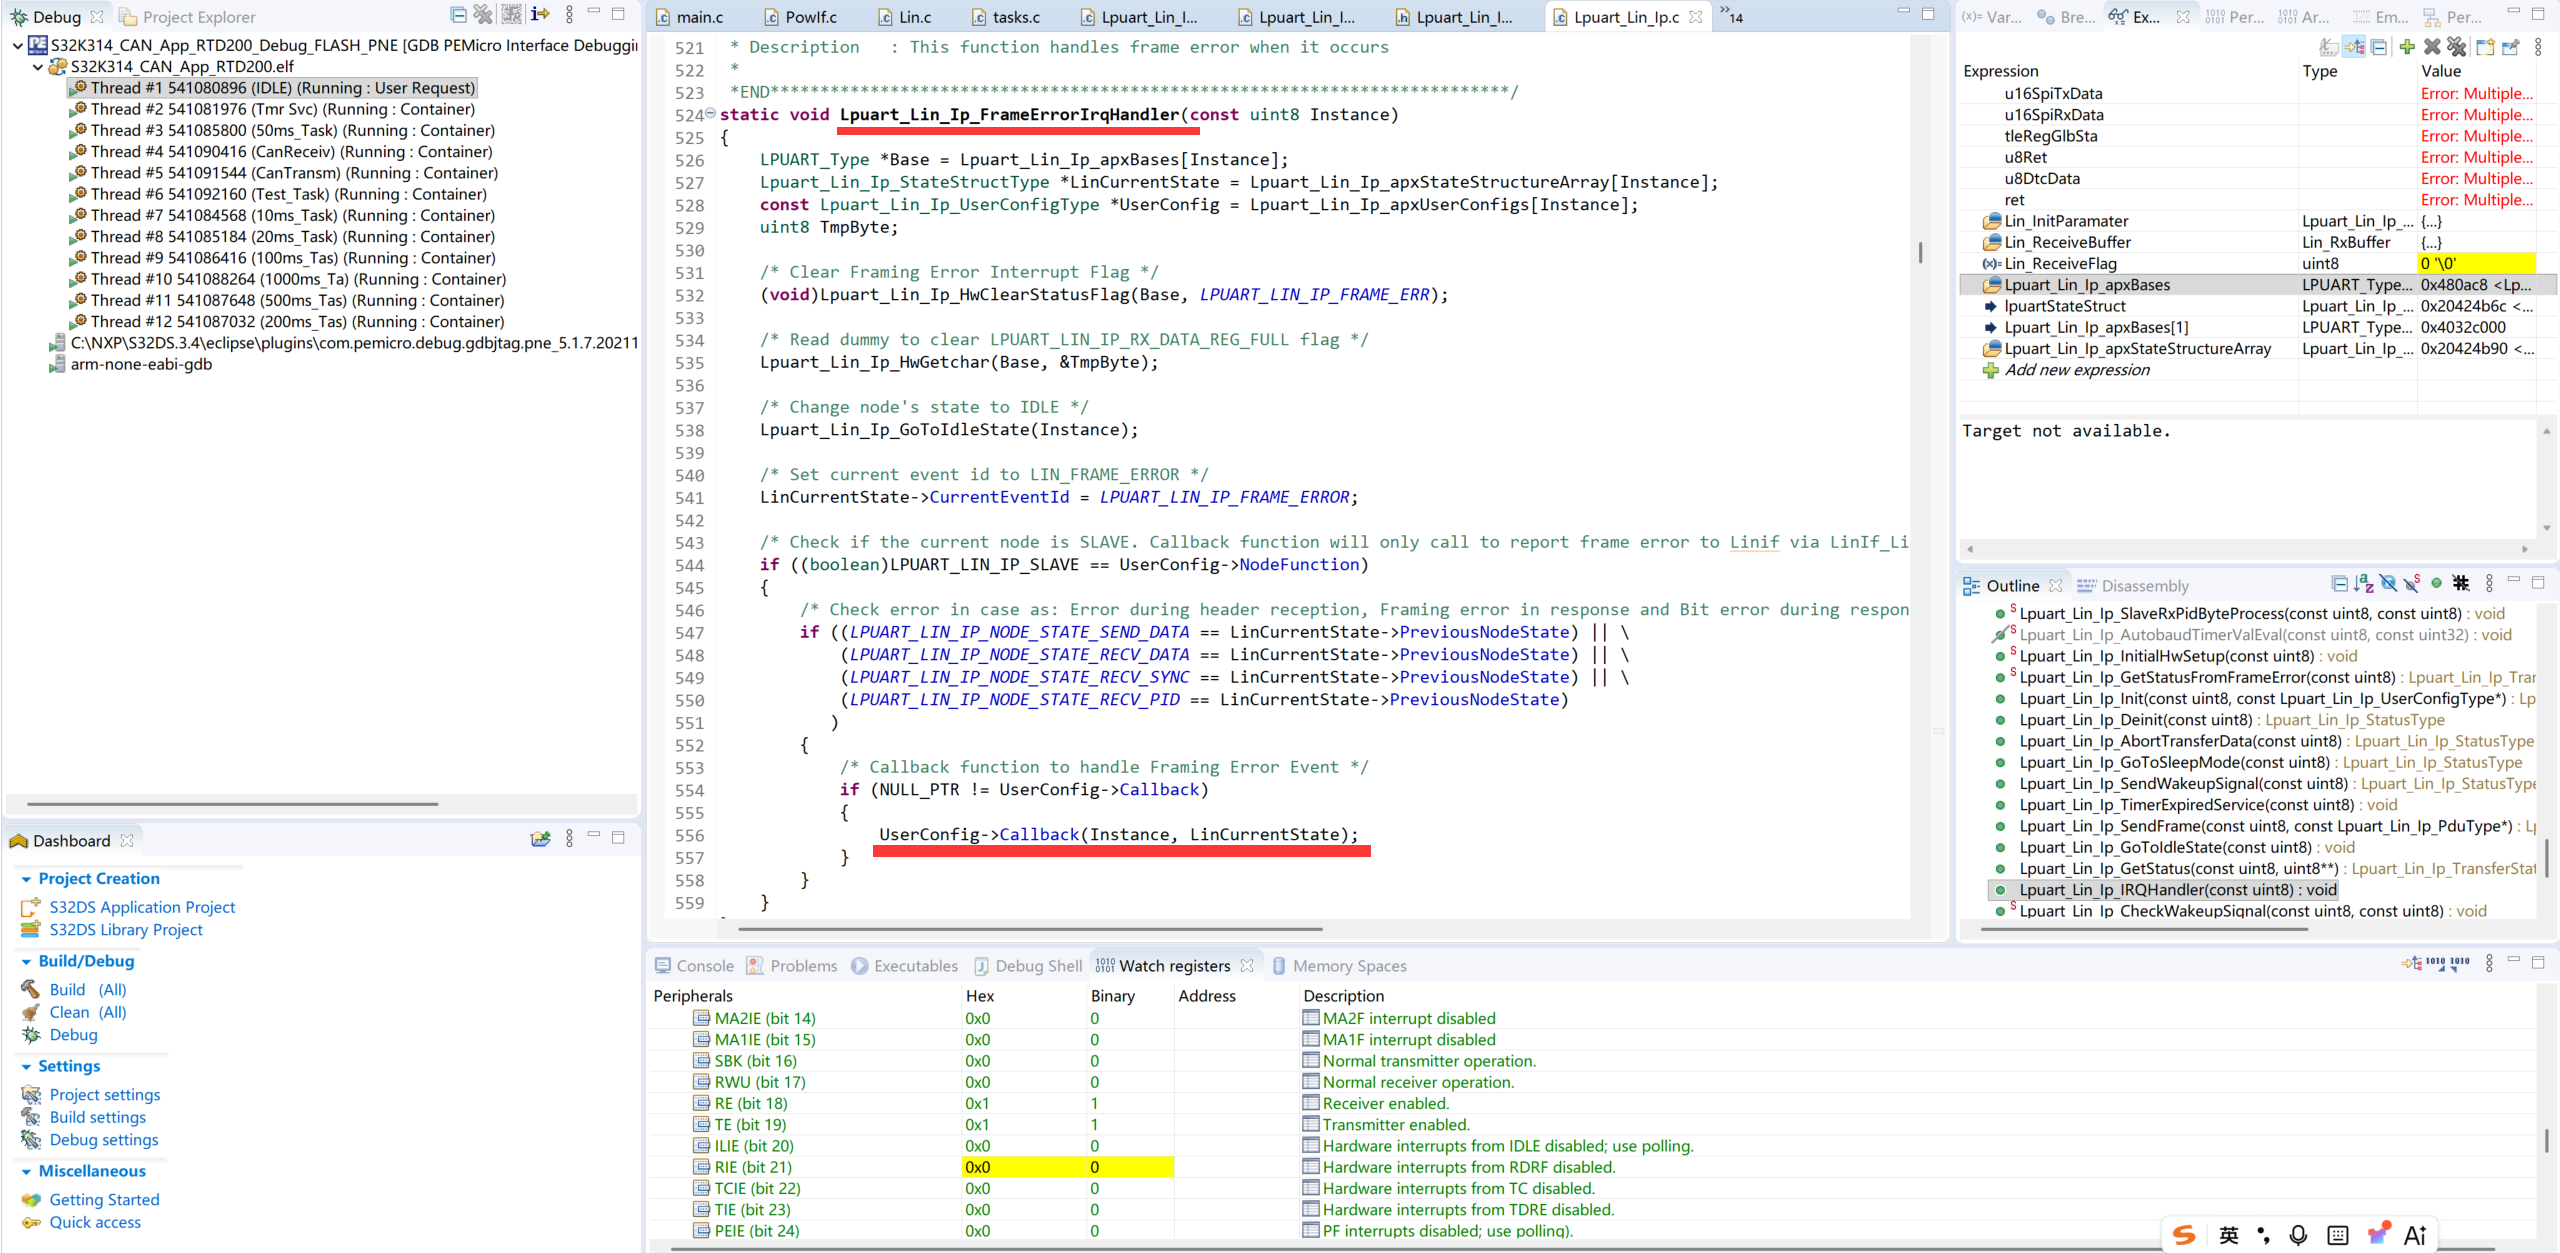Screen dimensions: 2560x1253
Task: Toggle Hide Non-Public Members green dot in Outline
Action: [2437, 584]
